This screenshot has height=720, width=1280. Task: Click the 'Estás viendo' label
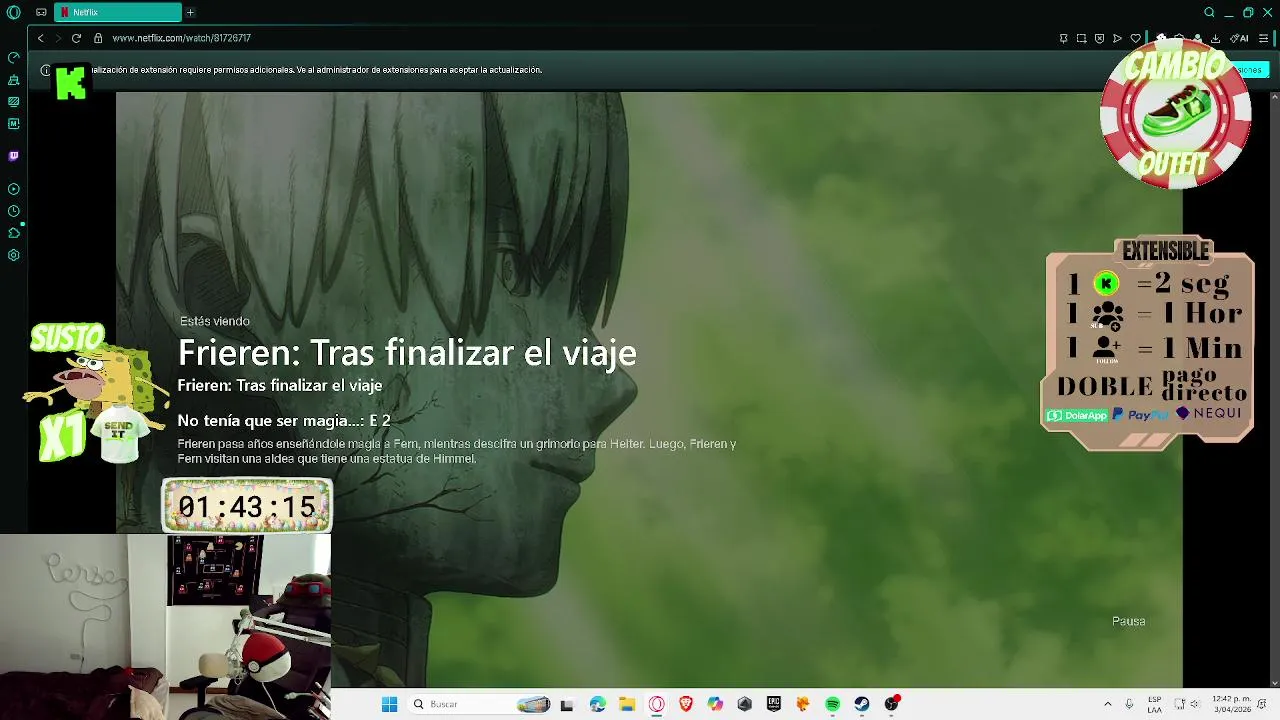pos(215,321)
